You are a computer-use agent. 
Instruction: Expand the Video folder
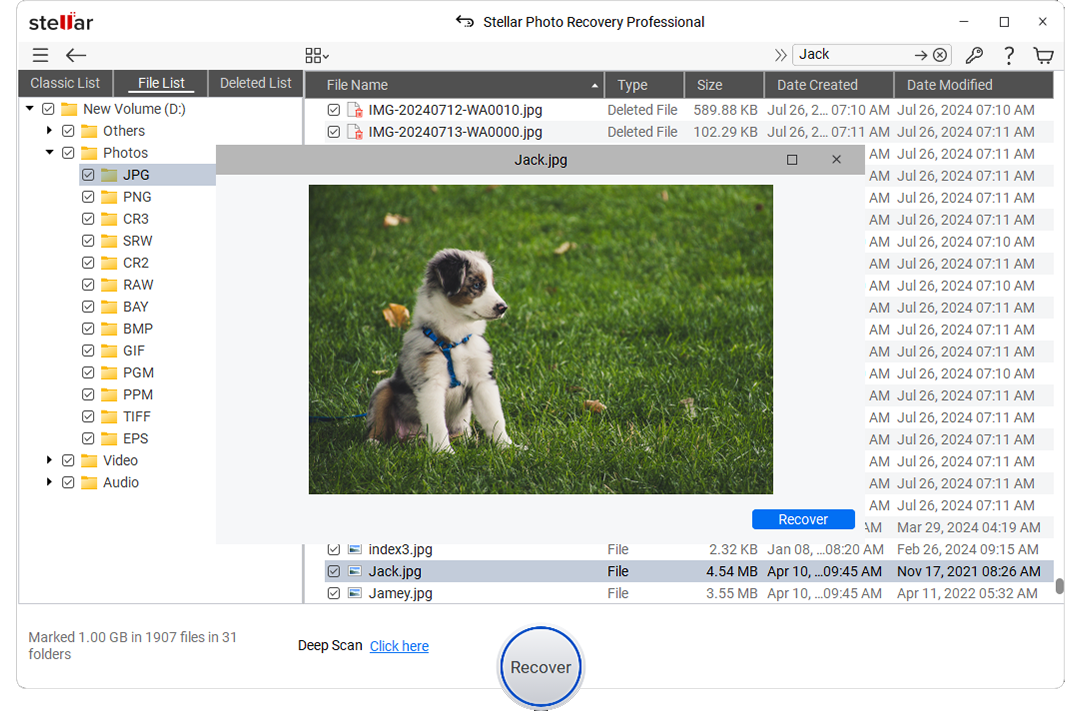click(49, 461)
